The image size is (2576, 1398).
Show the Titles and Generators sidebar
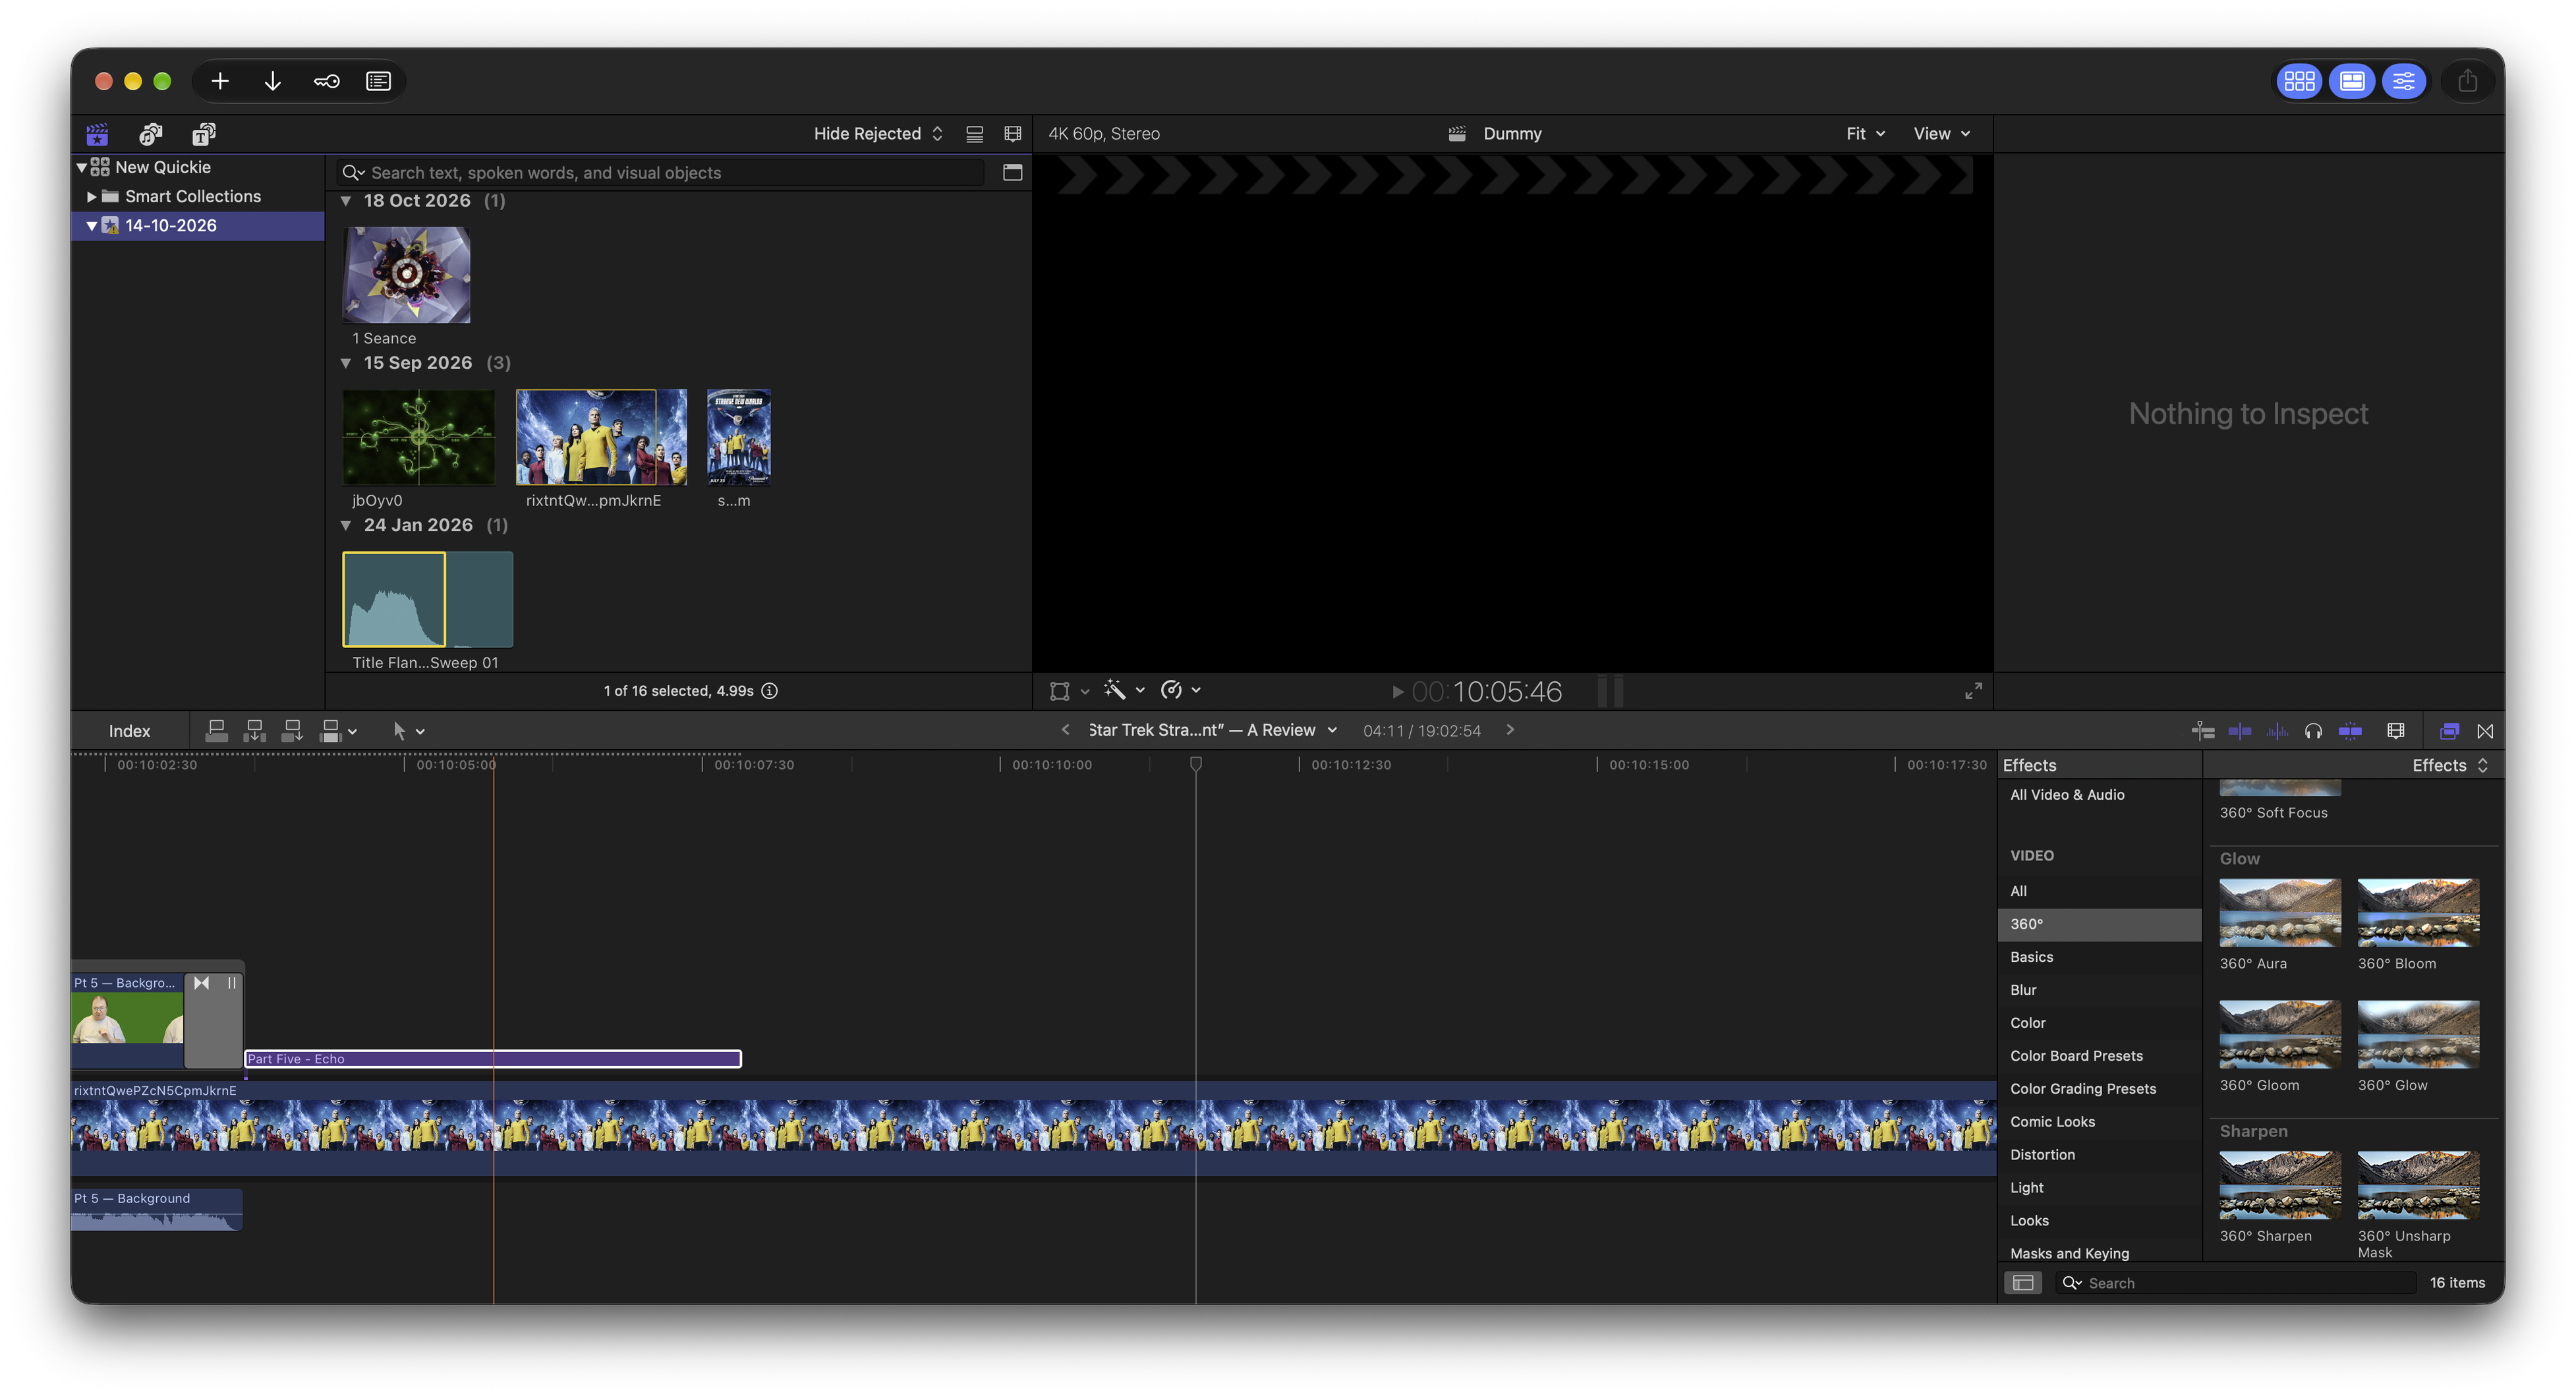tap(203, 134)
